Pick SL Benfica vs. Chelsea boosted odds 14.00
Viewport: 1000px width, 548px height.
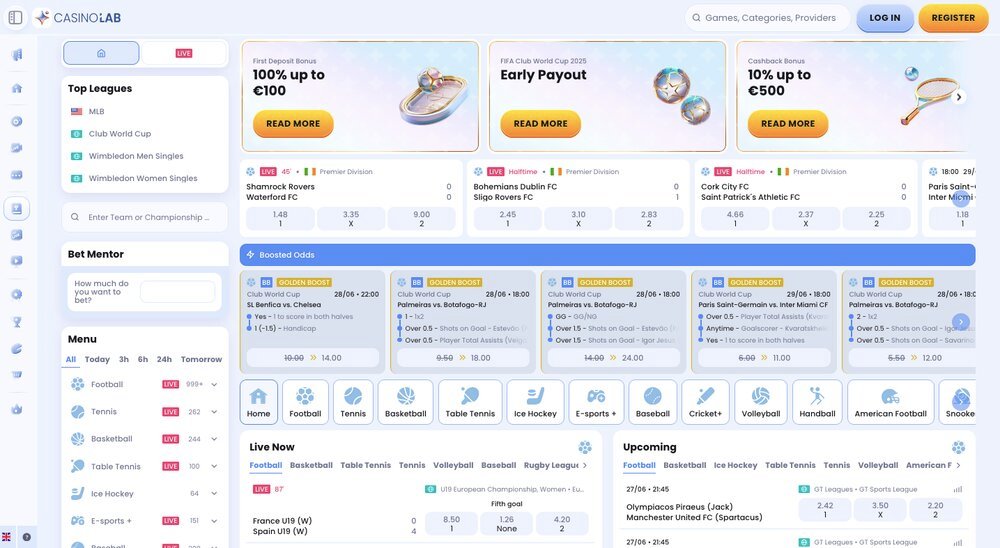(312, 358)
